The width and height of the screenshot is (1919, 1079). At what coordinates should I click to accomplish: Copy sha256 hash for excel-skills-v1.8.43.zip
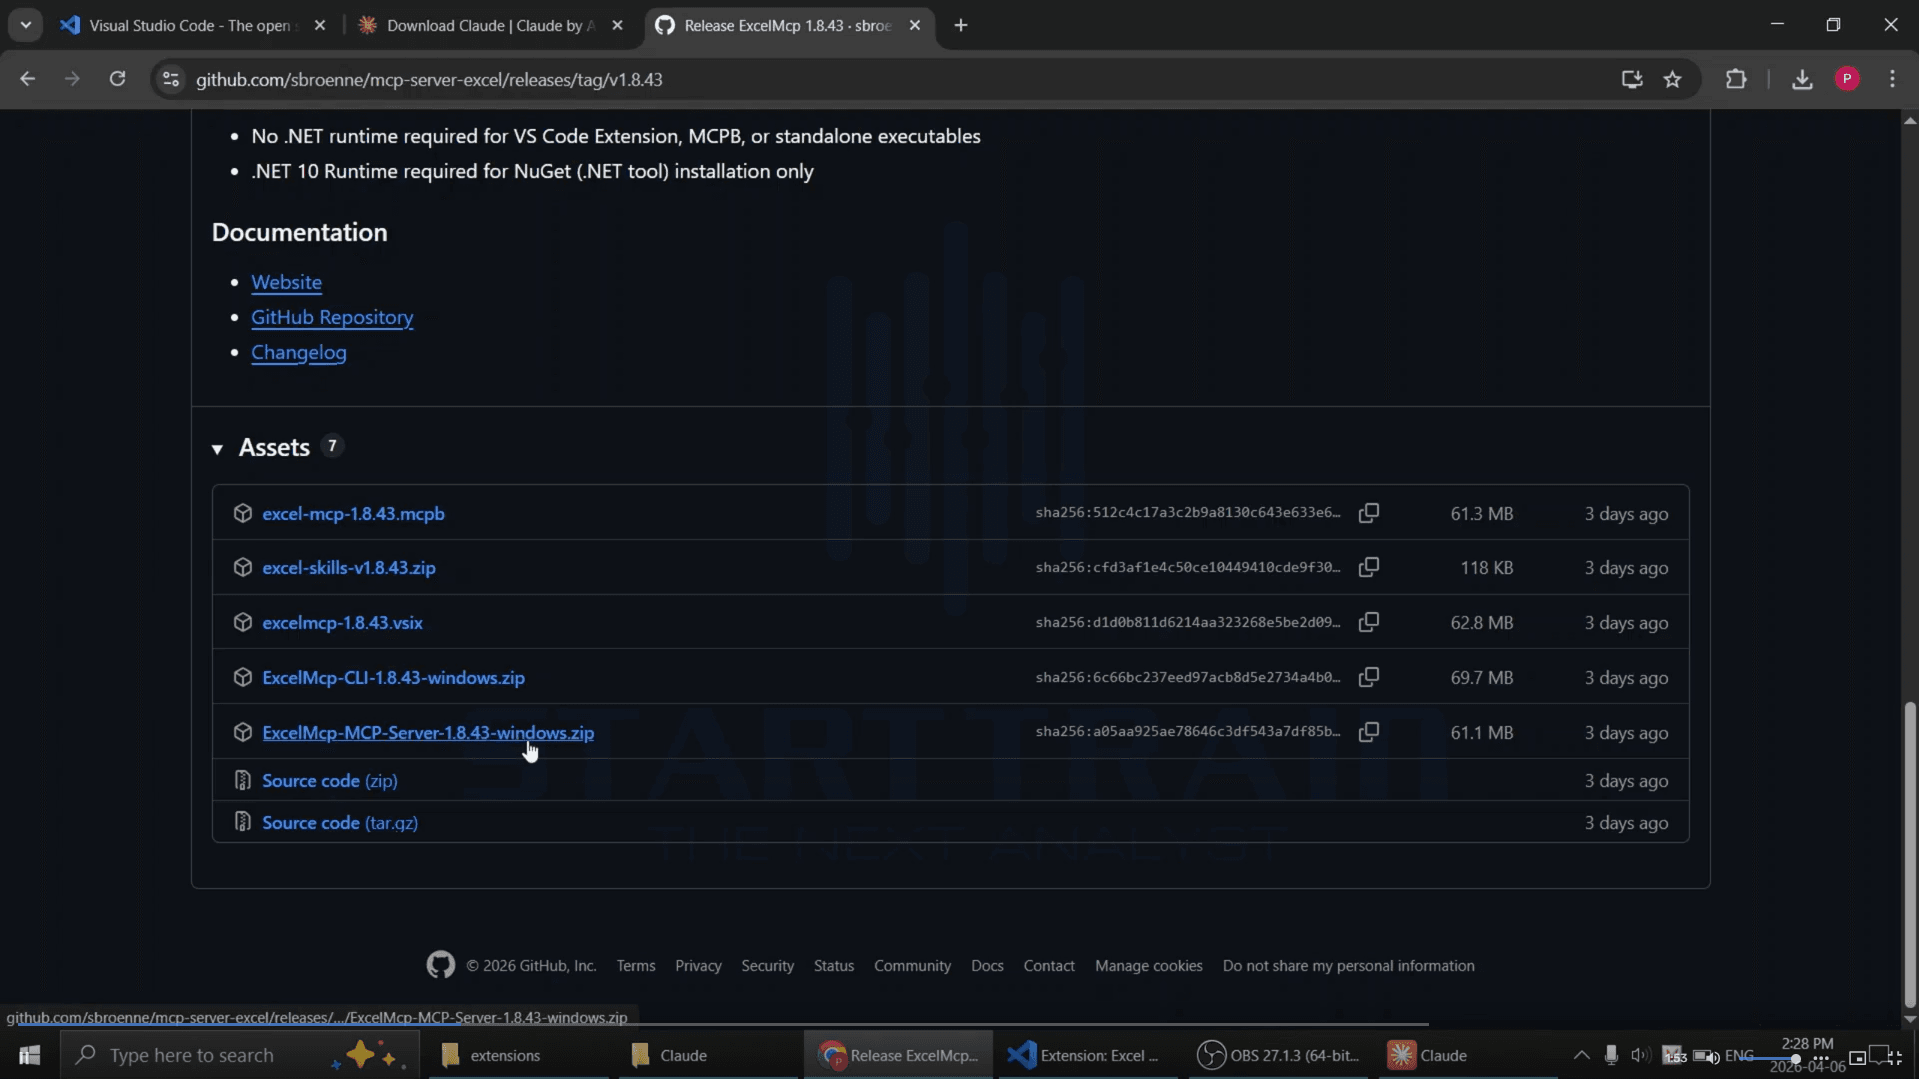click(1369, 567)
